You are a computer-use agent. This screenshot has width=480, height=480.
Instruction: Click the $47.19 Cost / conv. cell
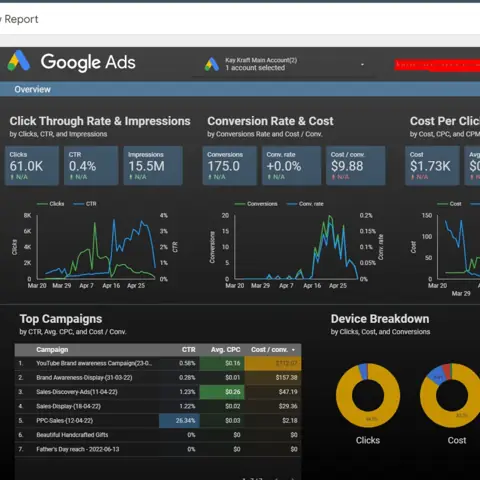point(273,392)
